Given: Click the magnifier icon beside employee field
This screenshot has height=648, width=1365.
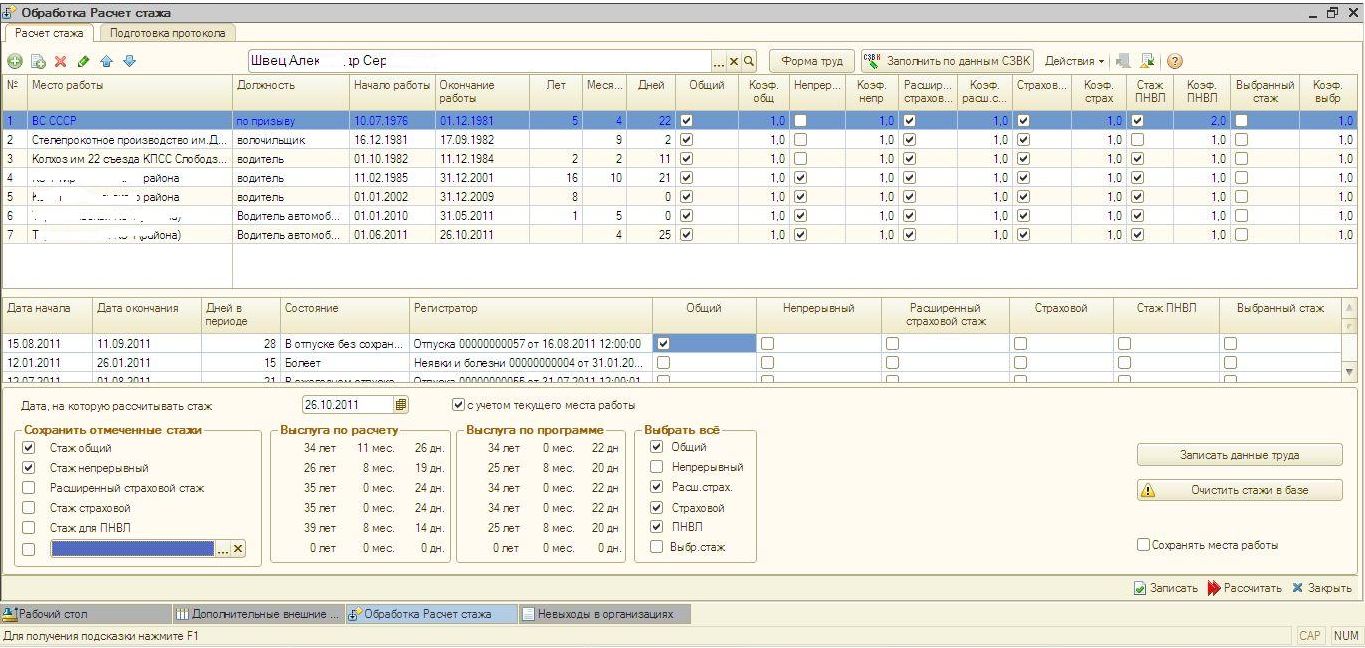Looking at the screenshot, I should pos(749,61).
